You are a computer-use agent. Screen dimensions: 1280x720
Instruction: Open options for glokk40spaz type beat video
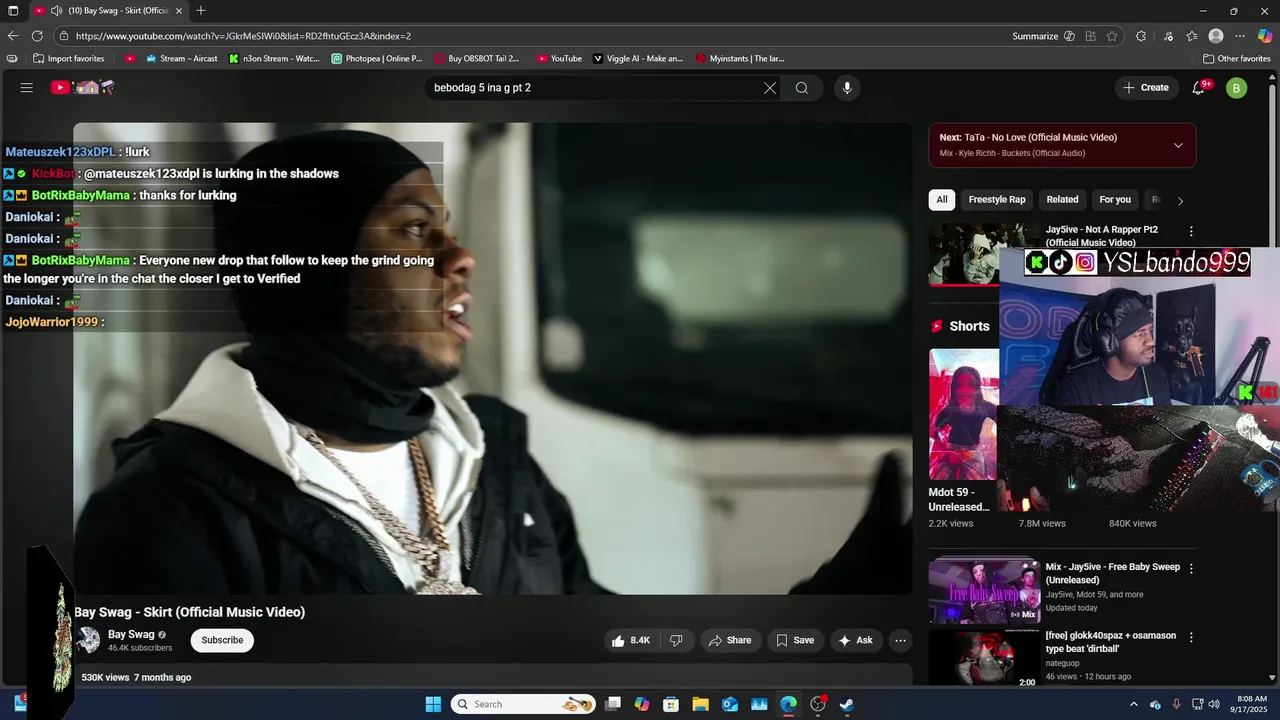(1191, 637)
